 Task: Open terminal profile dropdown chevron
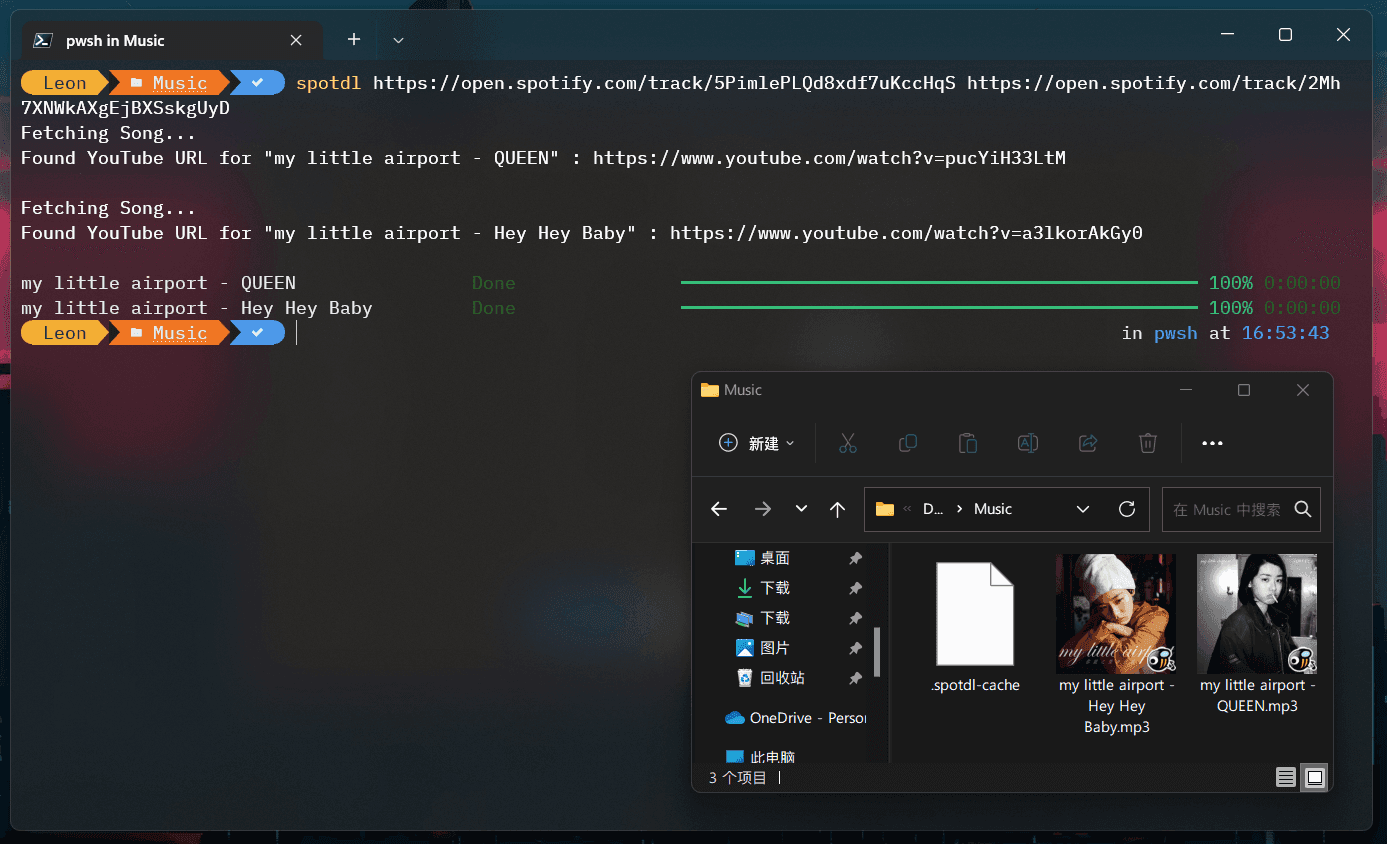pos(398,40)
